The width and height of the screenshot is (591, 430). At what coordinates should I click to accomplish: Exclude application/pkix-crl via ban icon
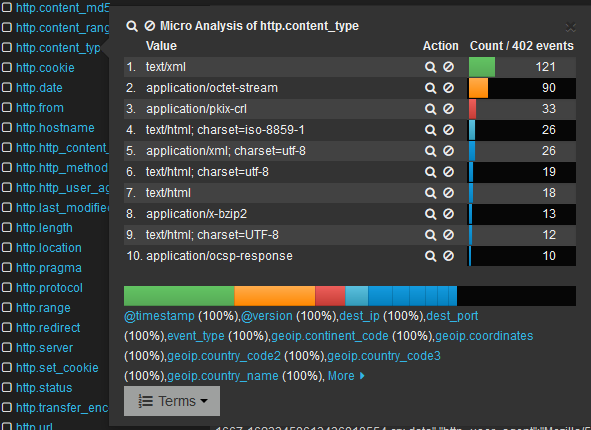pos(449,109)
